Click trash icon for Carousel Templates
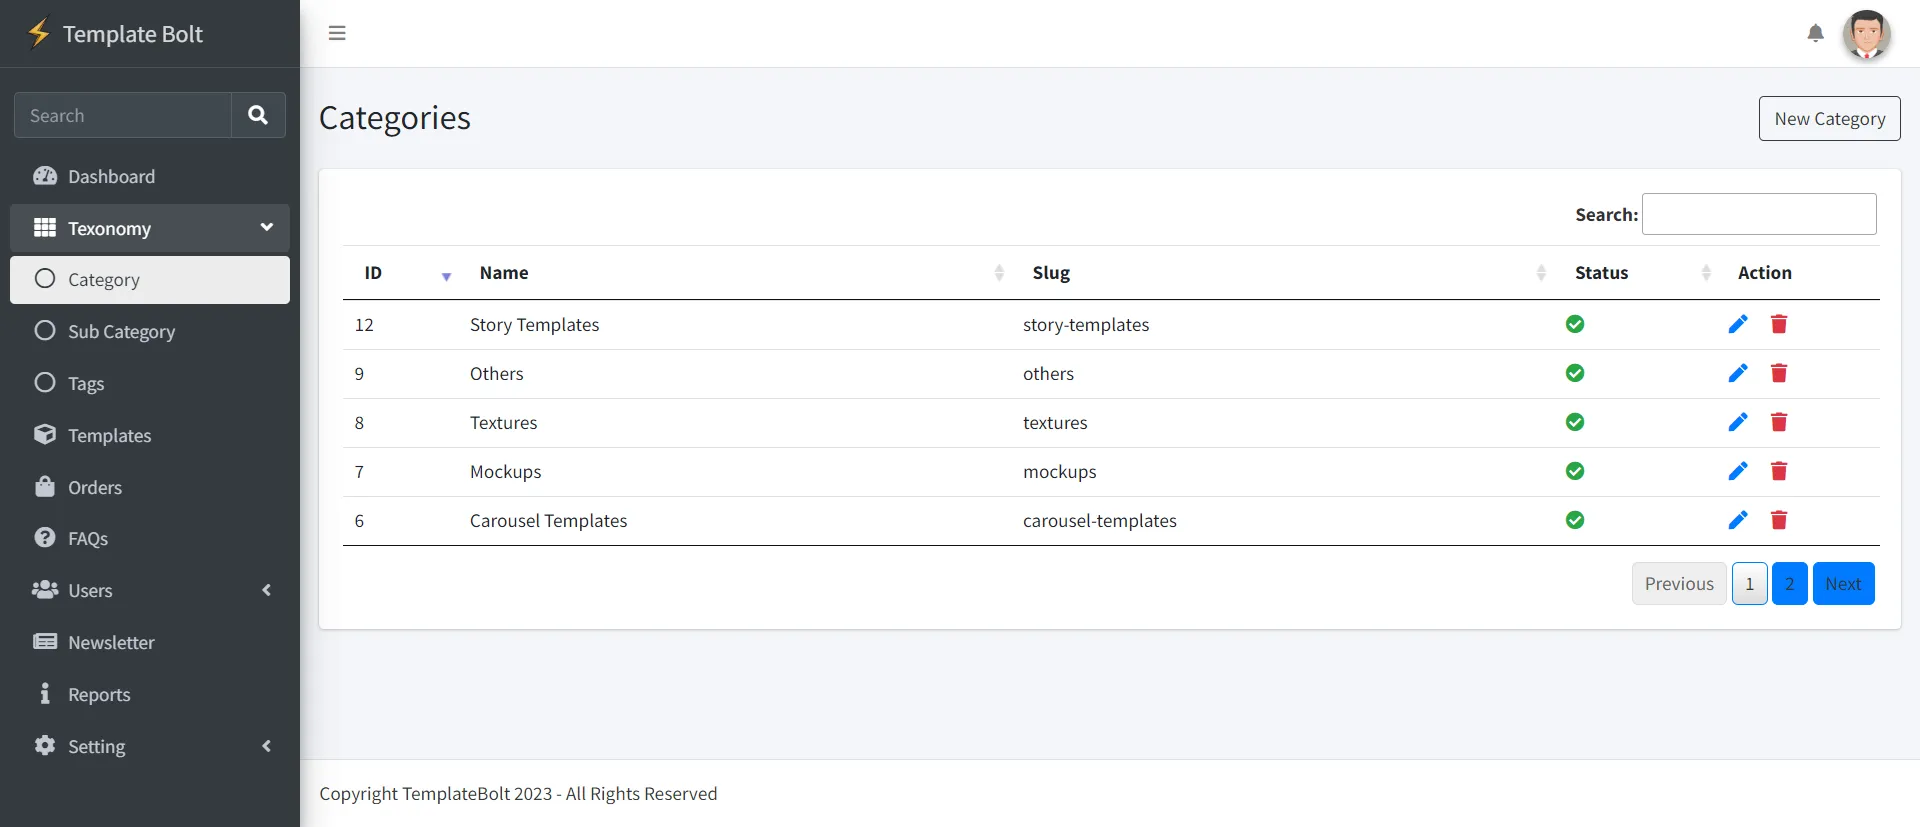Viewport: 1920px width, 827px height. (1779, 520)
